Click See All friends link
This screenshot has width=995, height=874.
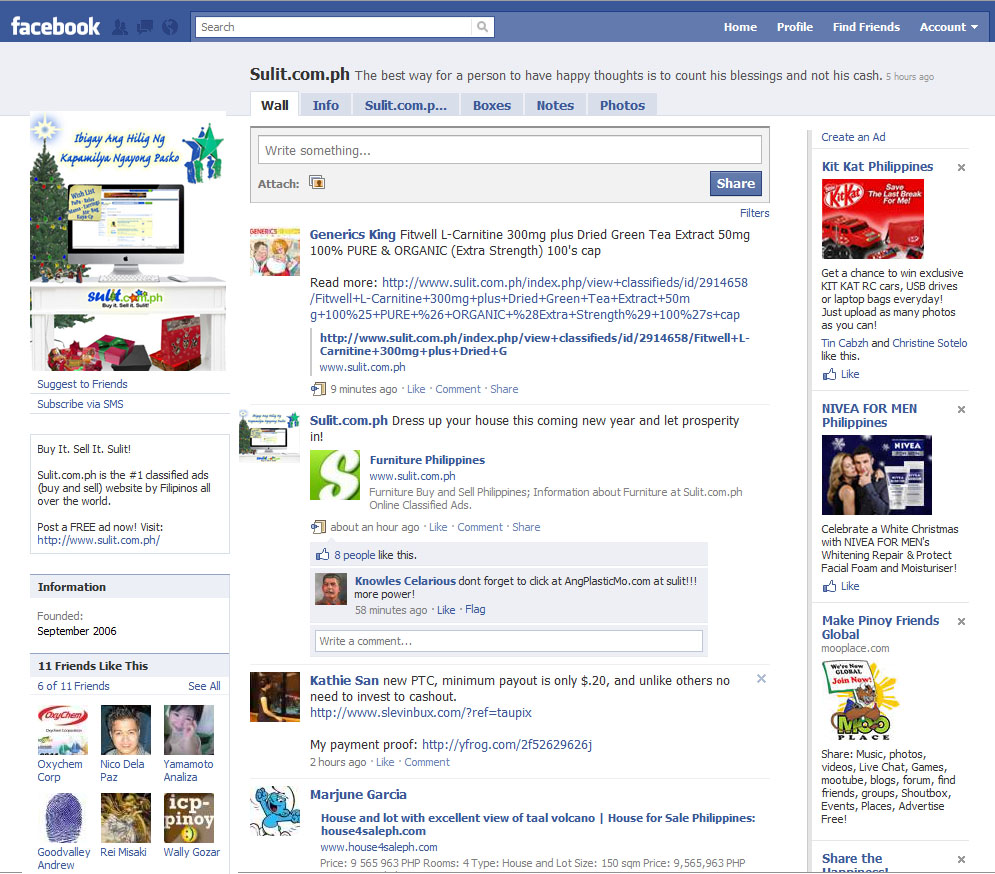pos(204,686)
